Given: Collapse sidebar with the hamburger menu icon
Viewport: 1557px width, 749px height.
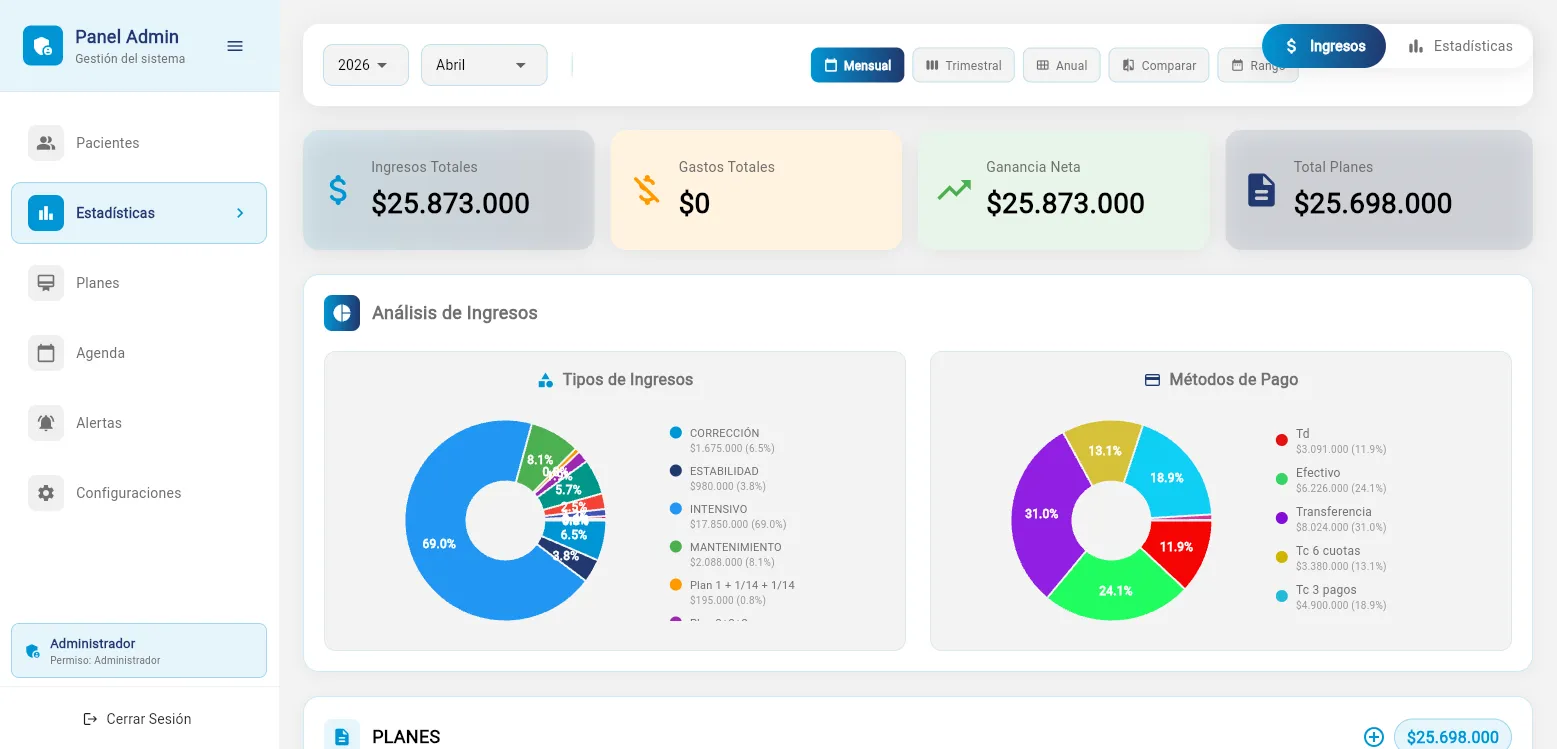Looking at the screenshot, I should point(235,46).
